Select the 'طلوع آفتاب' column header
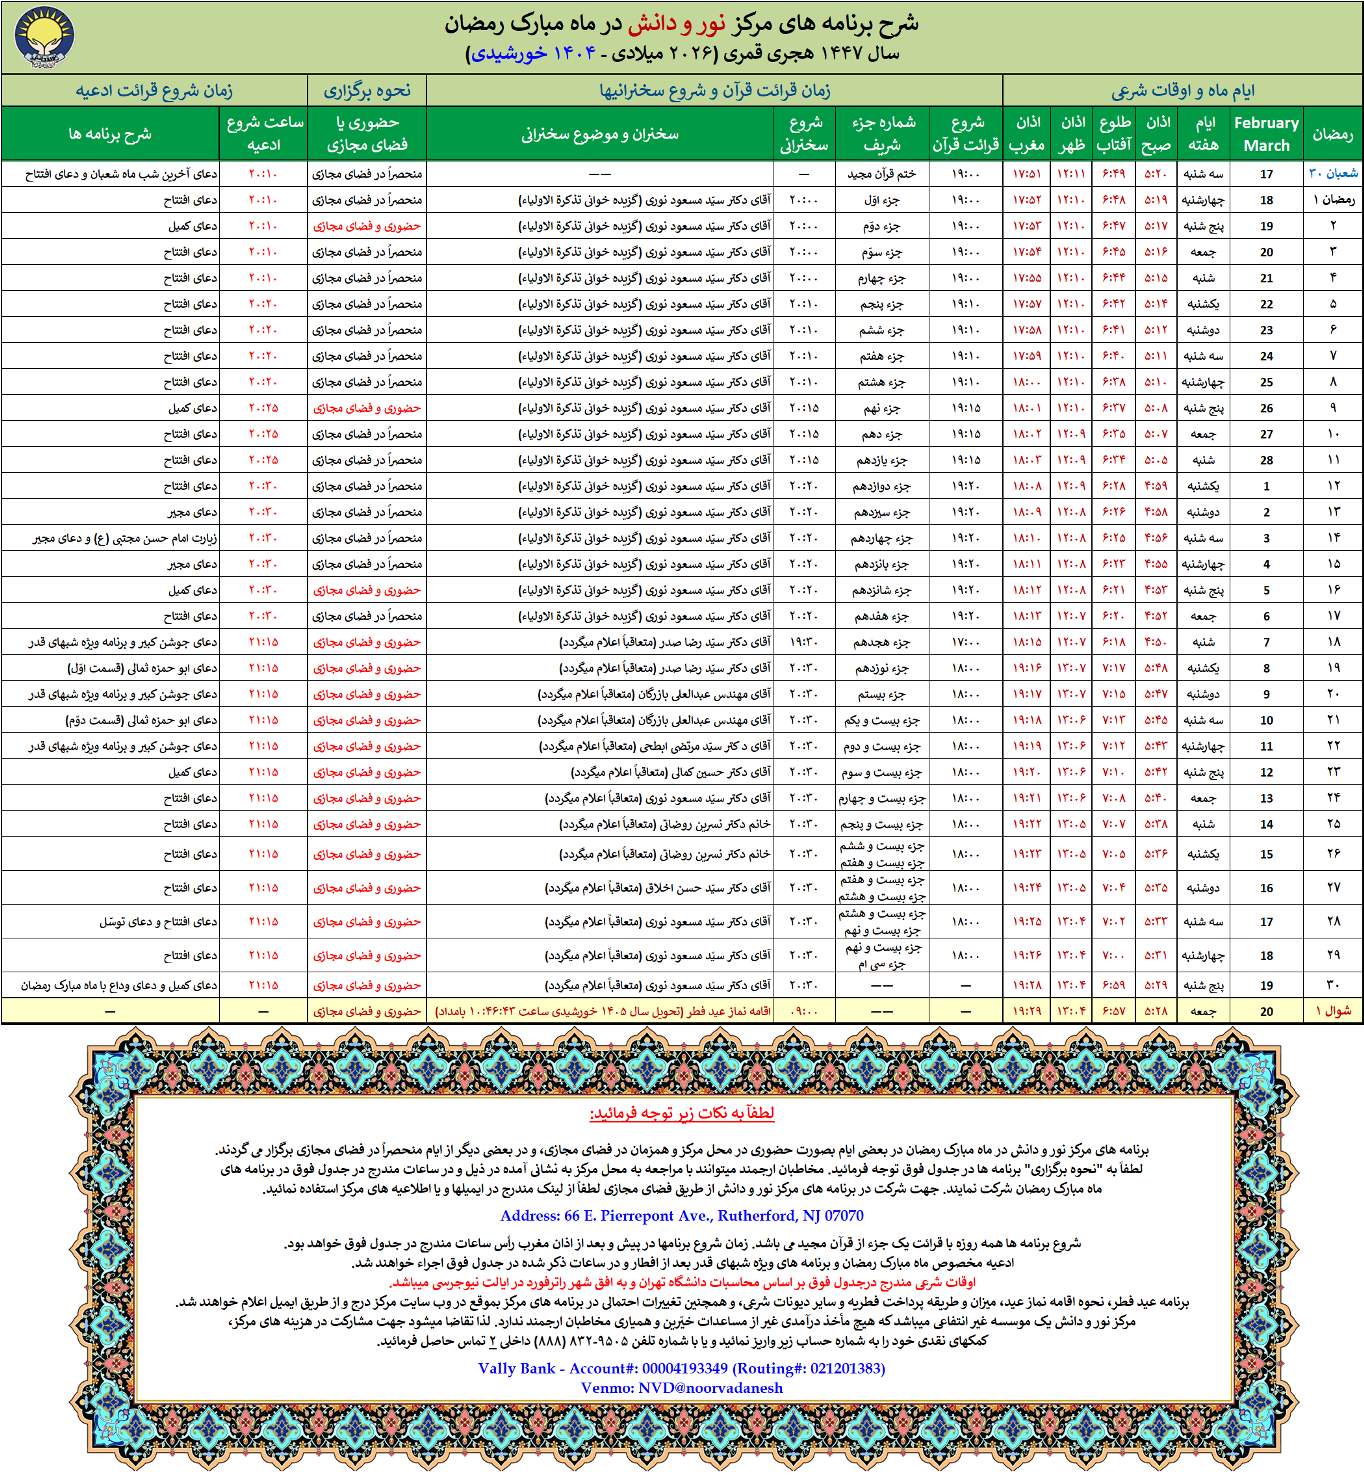 click(1114, 134)
